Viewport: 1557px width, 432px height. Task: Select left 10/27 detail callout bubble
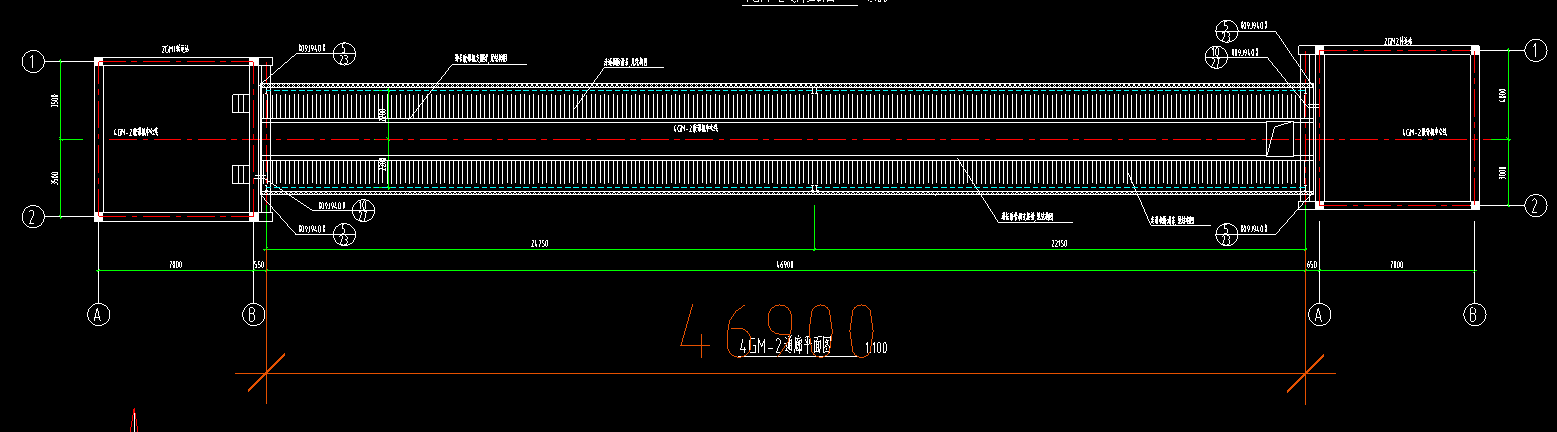[x=365, y=208]
